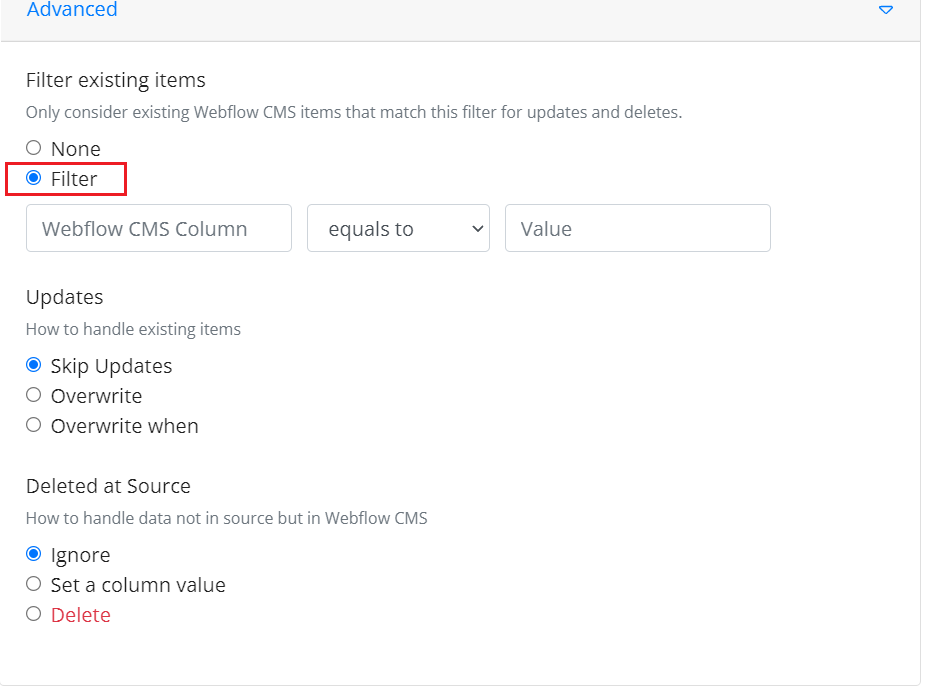Image resolution: width=931 pixels, height=686 pixels.
Task: Click the 'Set a column value' label
Action: [138, 585]
